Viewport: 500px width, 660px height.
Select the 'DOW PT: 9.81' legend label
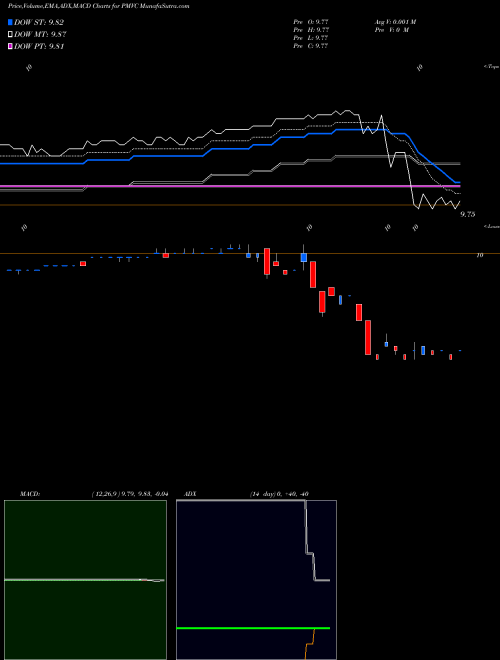(x=39, y=47)
